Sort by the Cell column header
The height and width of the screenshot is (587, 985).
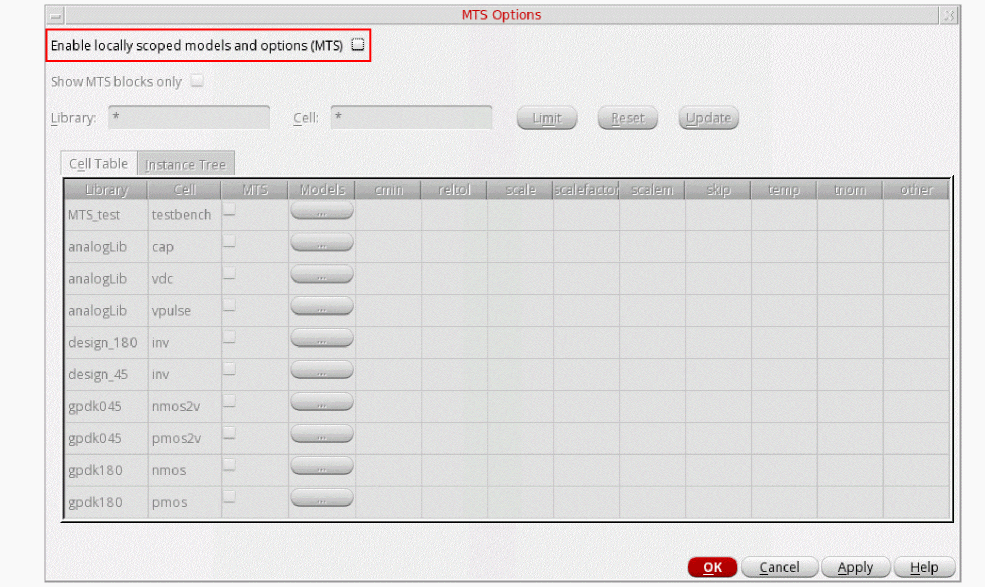pyautogui.click(x=185, y=189)
